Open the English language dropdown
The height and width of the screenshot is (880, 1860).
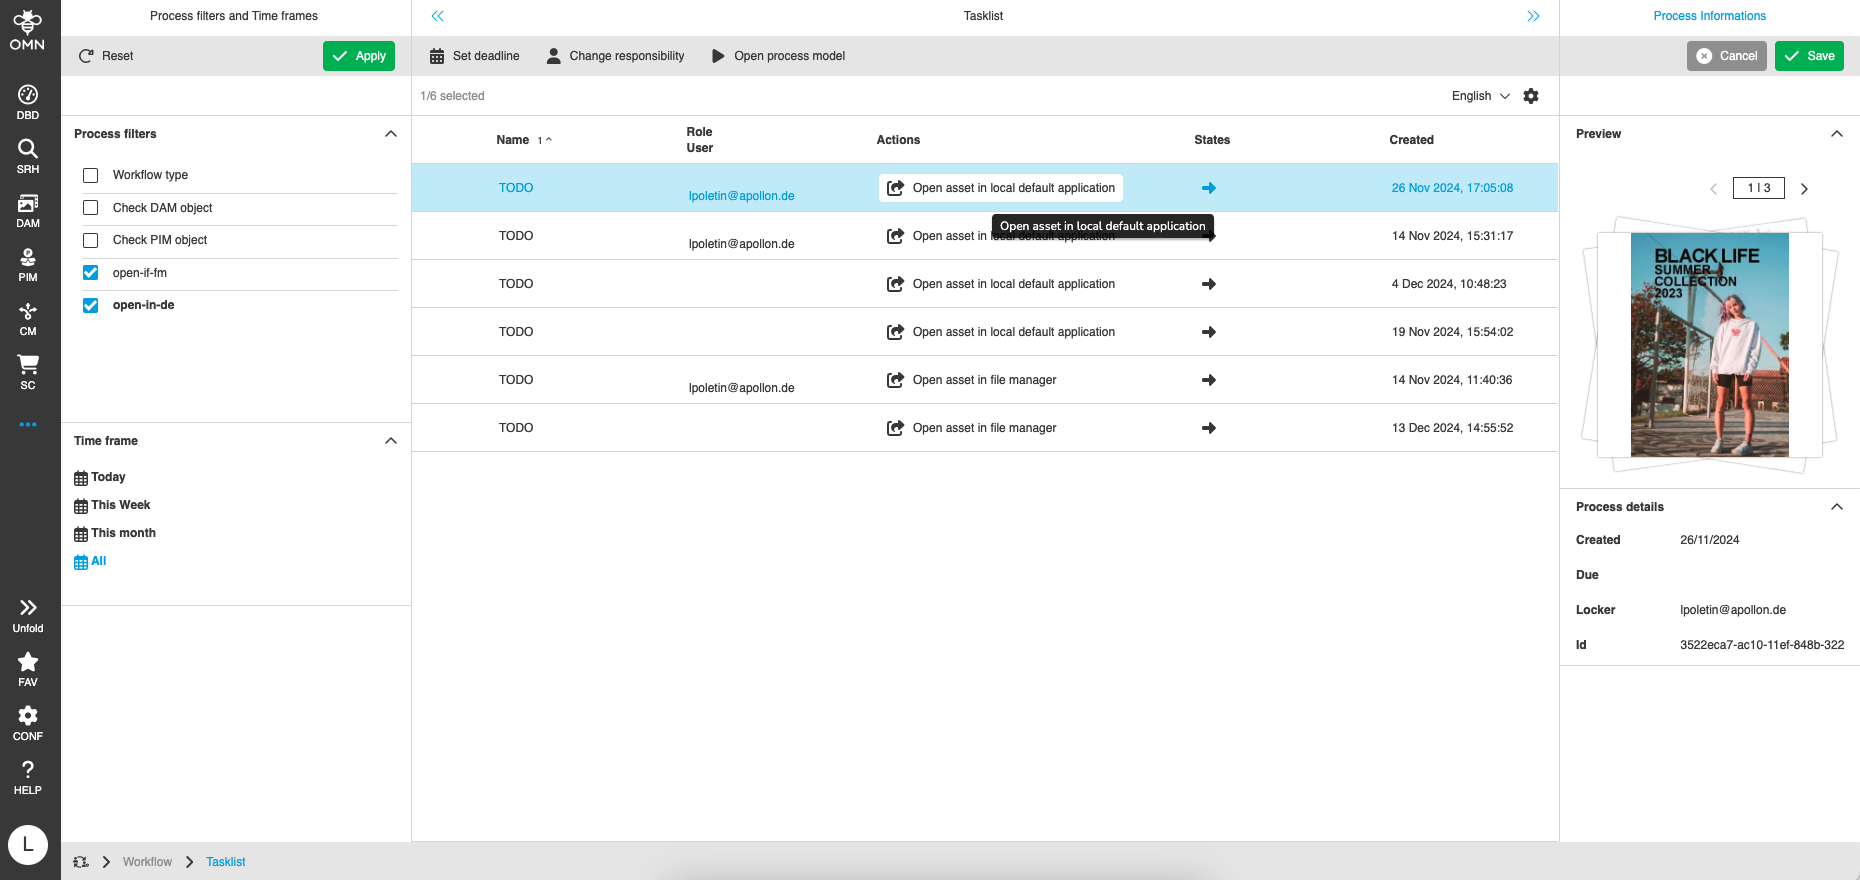tap(1480, 96)
